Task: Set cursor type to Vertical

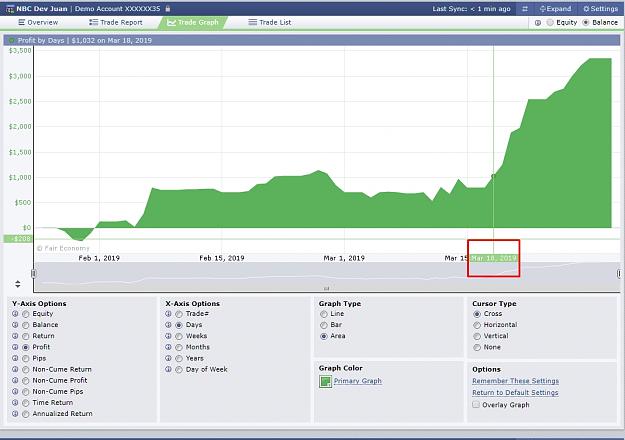Action: point(477,336)
